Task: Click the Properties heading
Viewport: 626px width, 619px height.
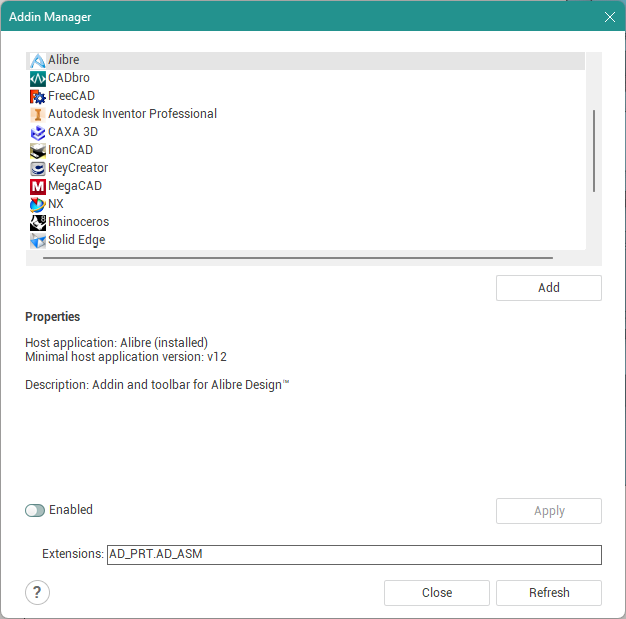Action: 53,317
